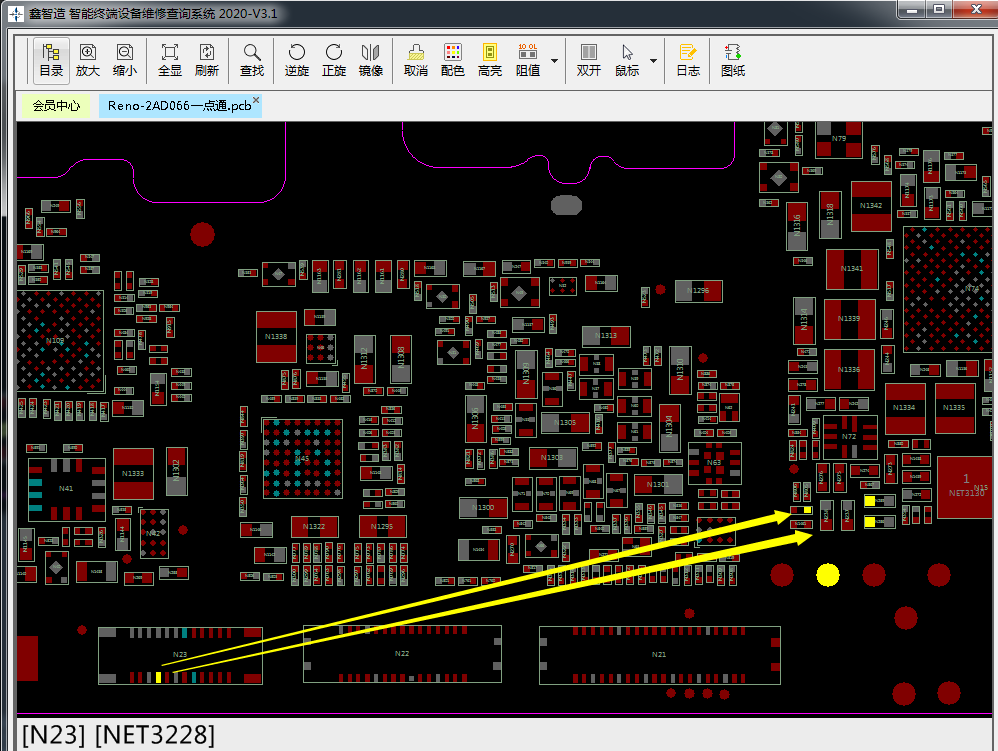Select connector N21 on the board
Screen dimensions: 998x751
659,655
